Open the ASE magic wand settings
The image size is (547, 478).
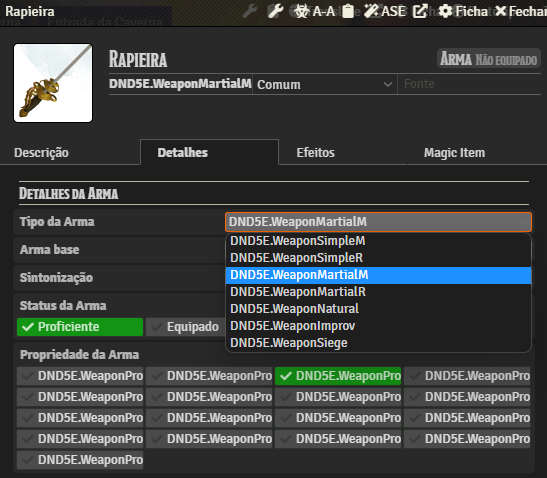pyautogui.click(x=385, y=12)
